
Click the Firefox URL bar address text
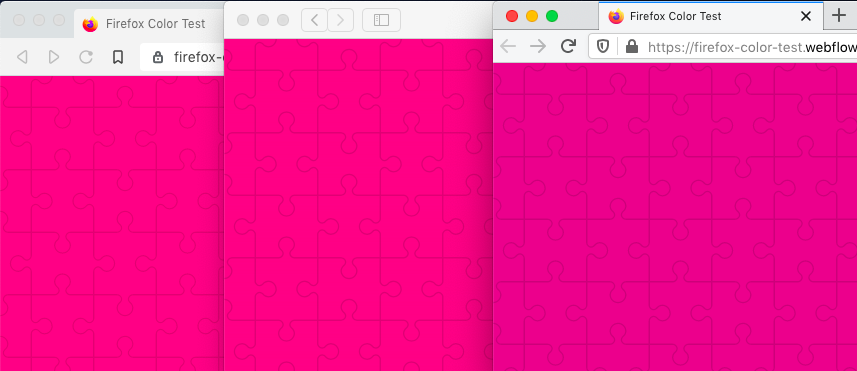(752, 47)
